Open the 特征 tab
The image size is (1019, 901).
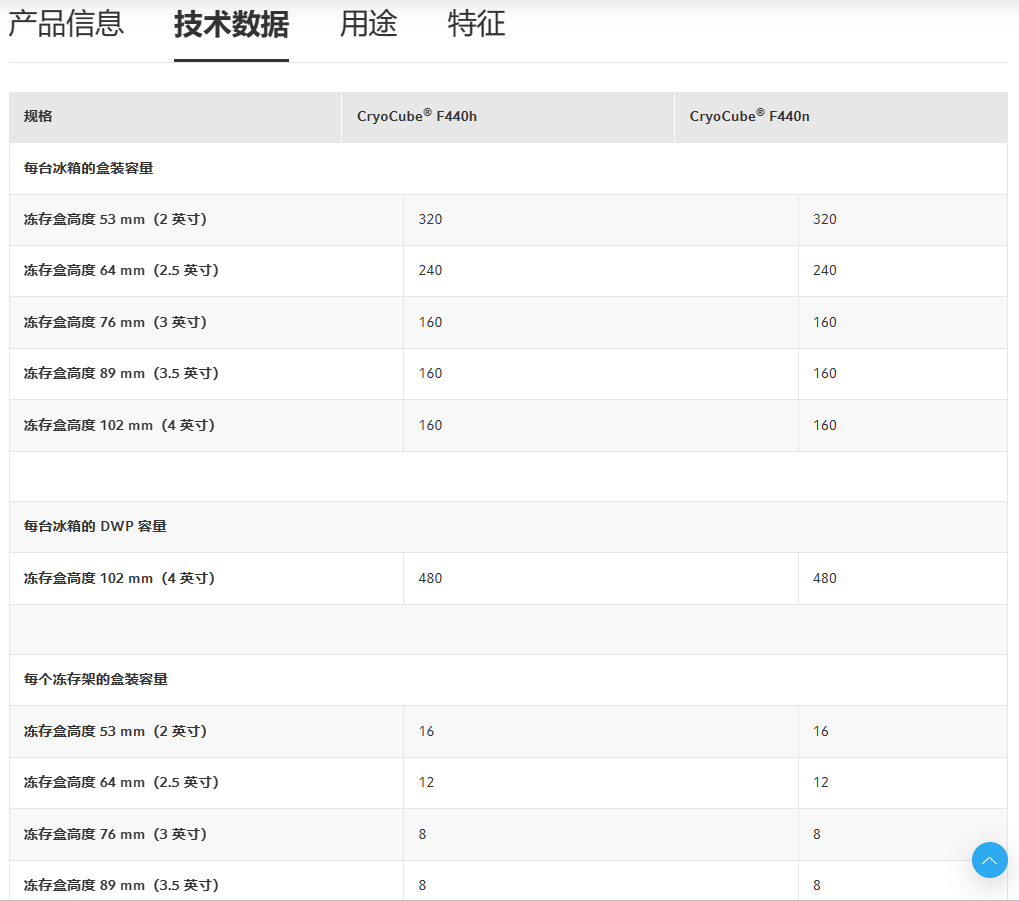pyautogui.click(x=476, y=24)
